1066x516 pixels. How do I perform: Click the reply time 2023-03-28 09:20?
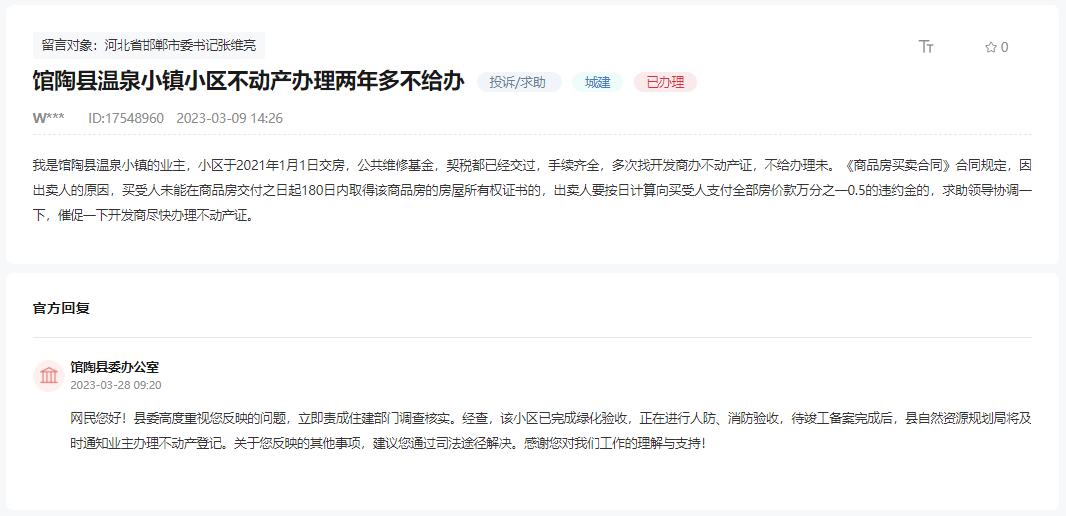click(116, 385)
